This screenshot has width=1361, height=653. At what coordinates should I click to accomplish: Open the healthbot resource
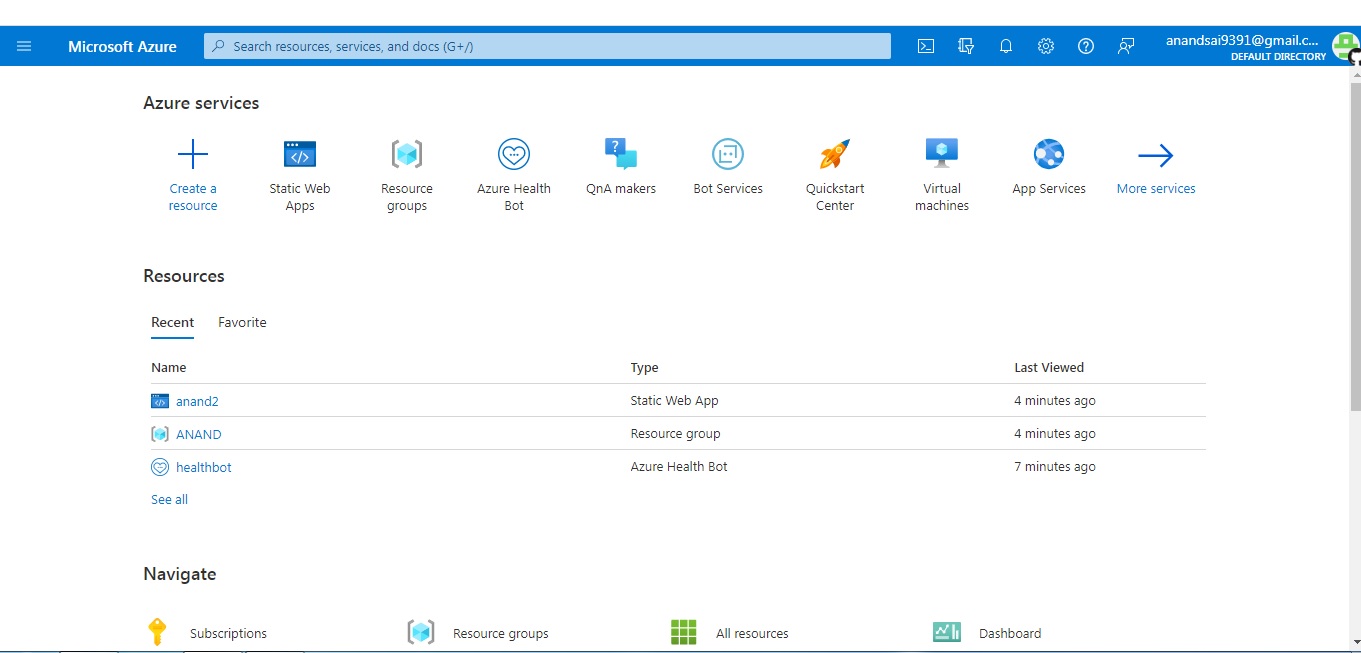203,467
